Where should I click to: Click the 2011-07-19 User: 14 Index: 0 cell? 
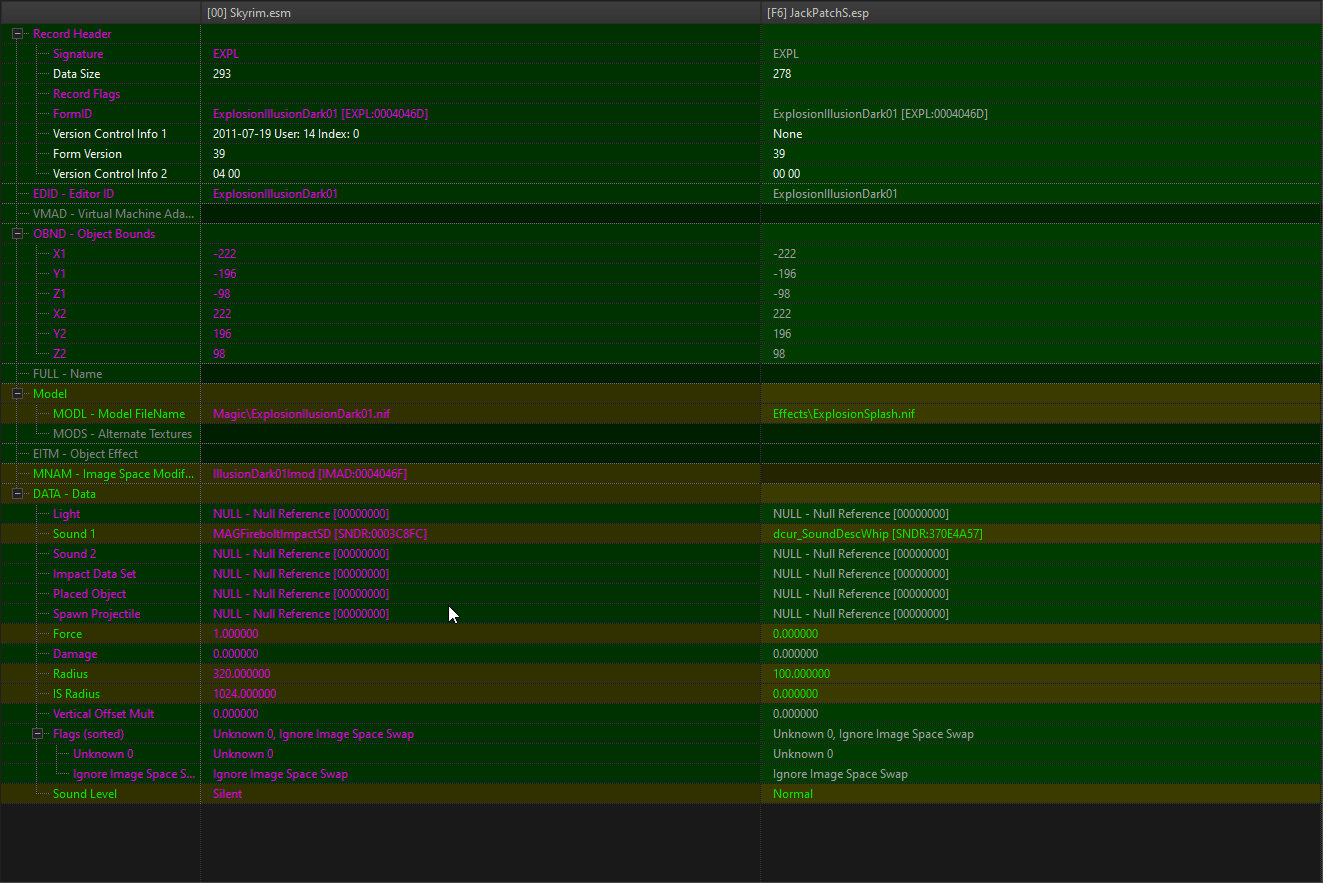pos(286,134)
